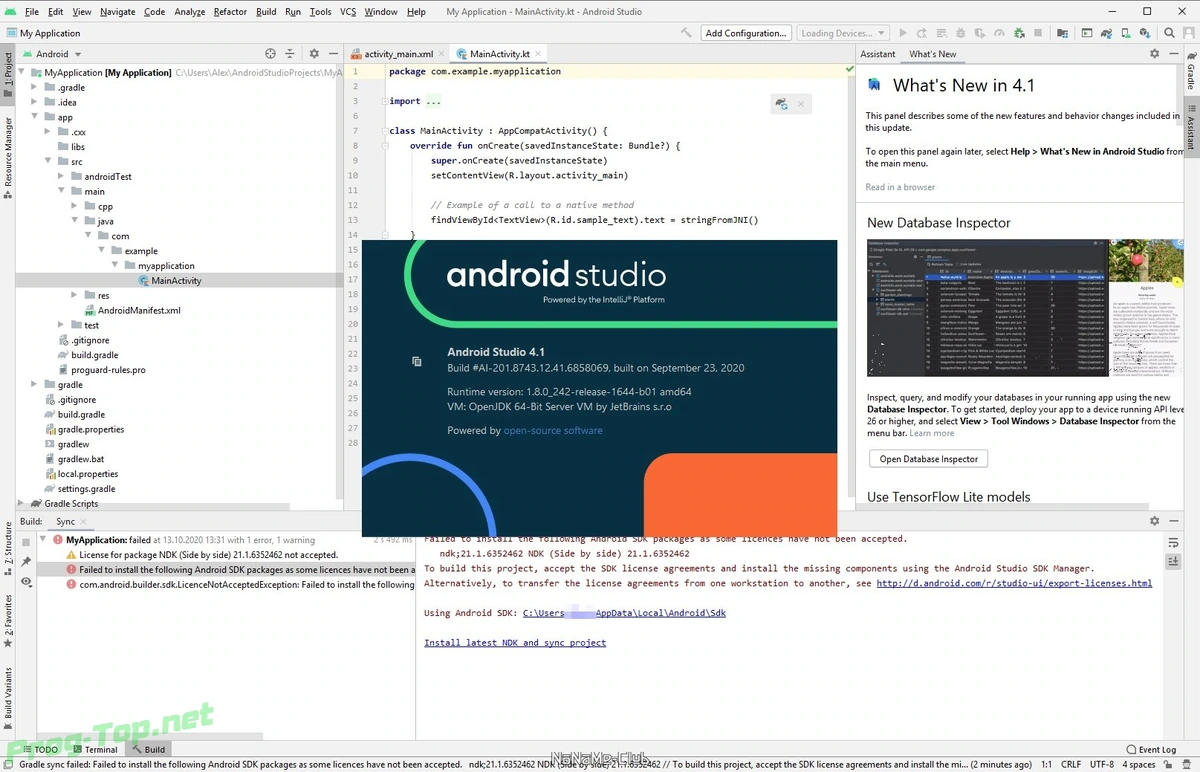
Task: Click Attach Debugger to Android Process icon
Action: click(x=1019, y=33)
